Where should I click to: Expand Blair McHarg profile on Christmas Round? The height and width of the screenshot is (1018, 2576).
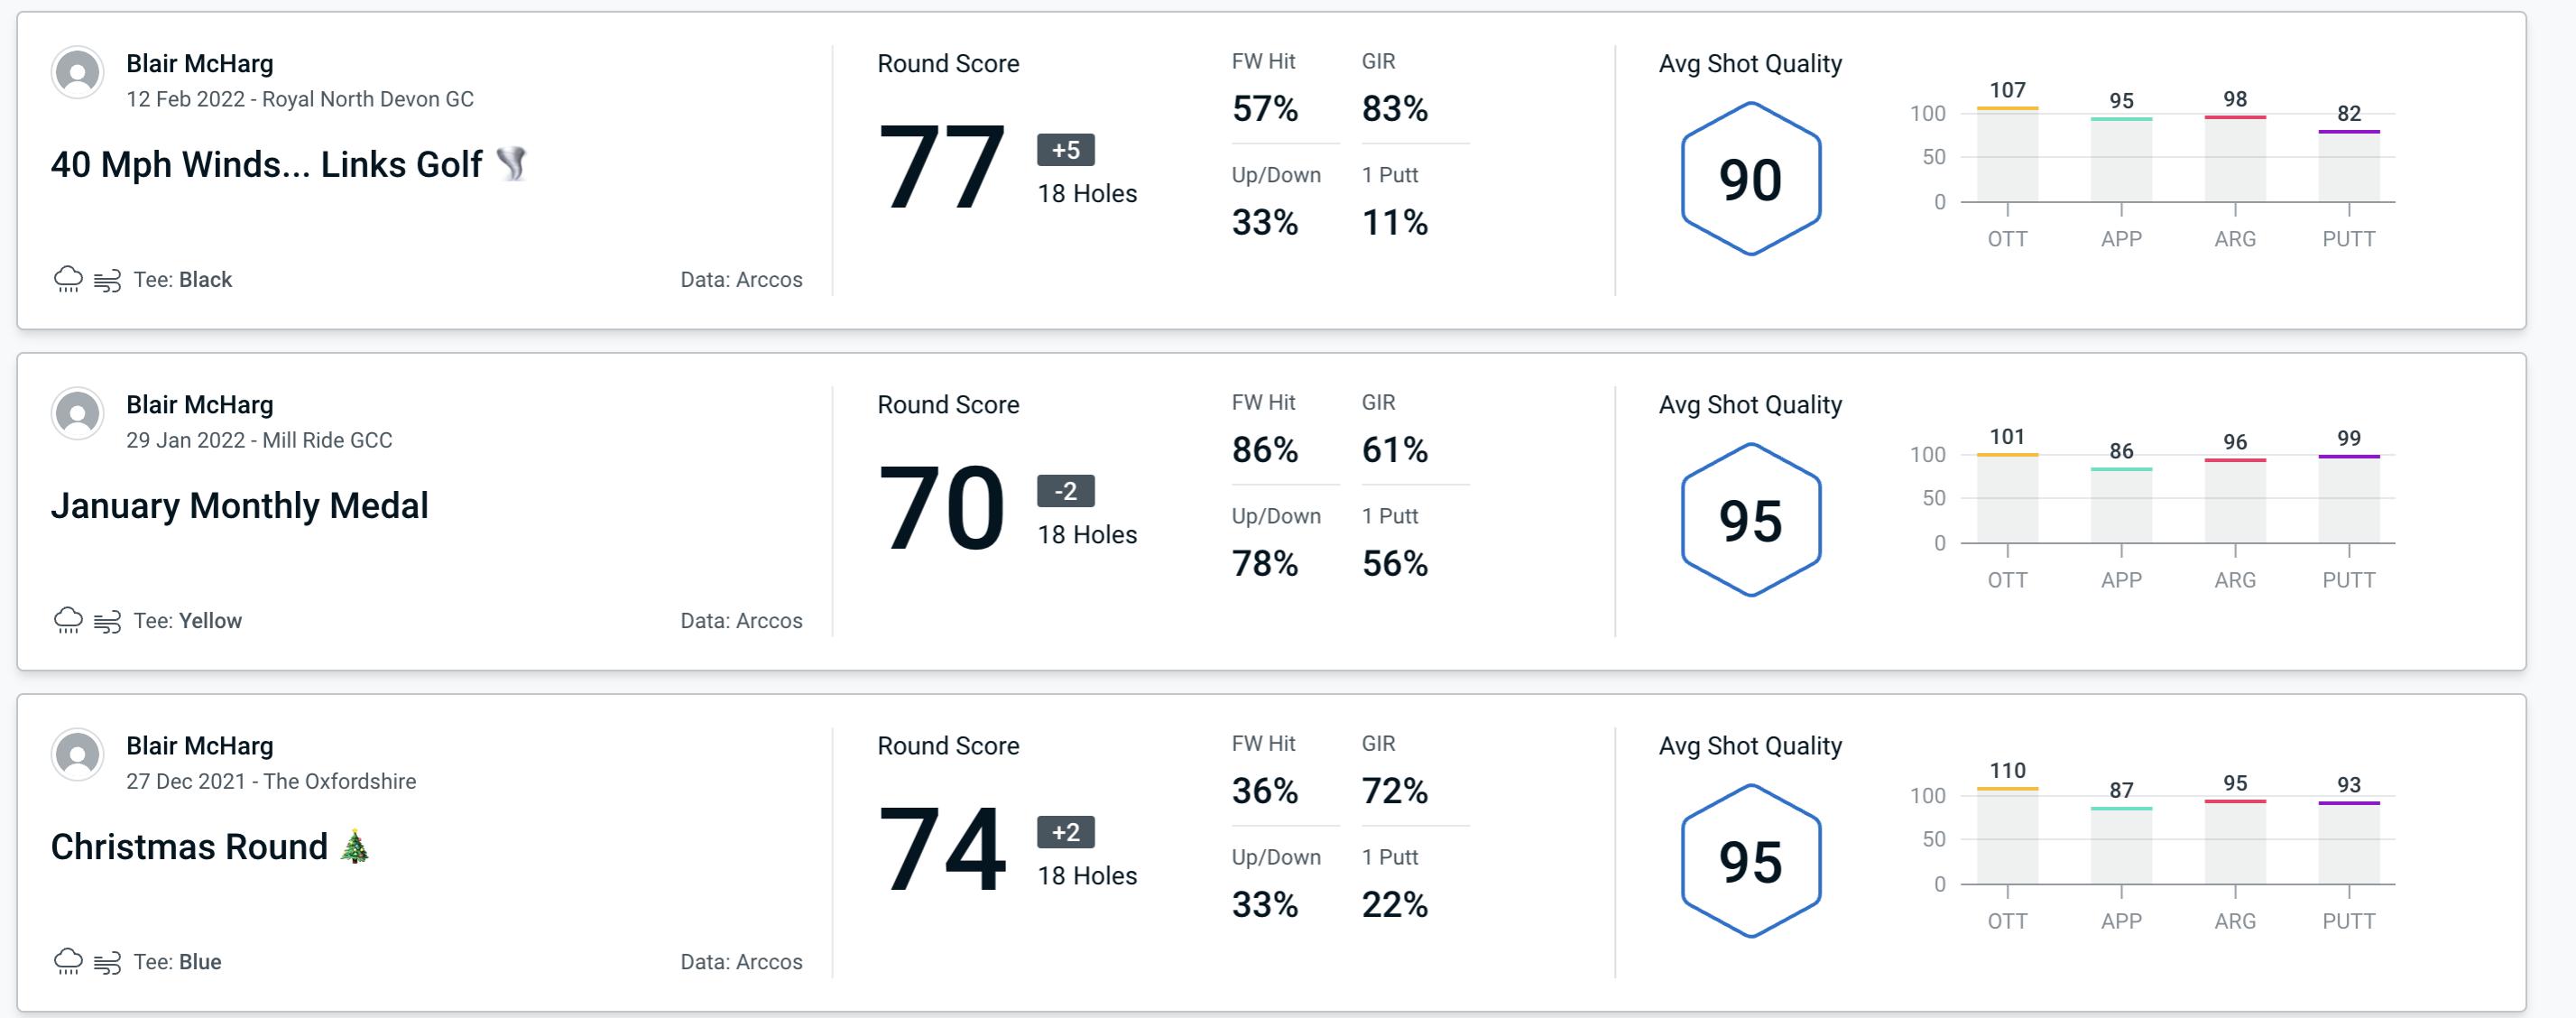click(78, 754)
